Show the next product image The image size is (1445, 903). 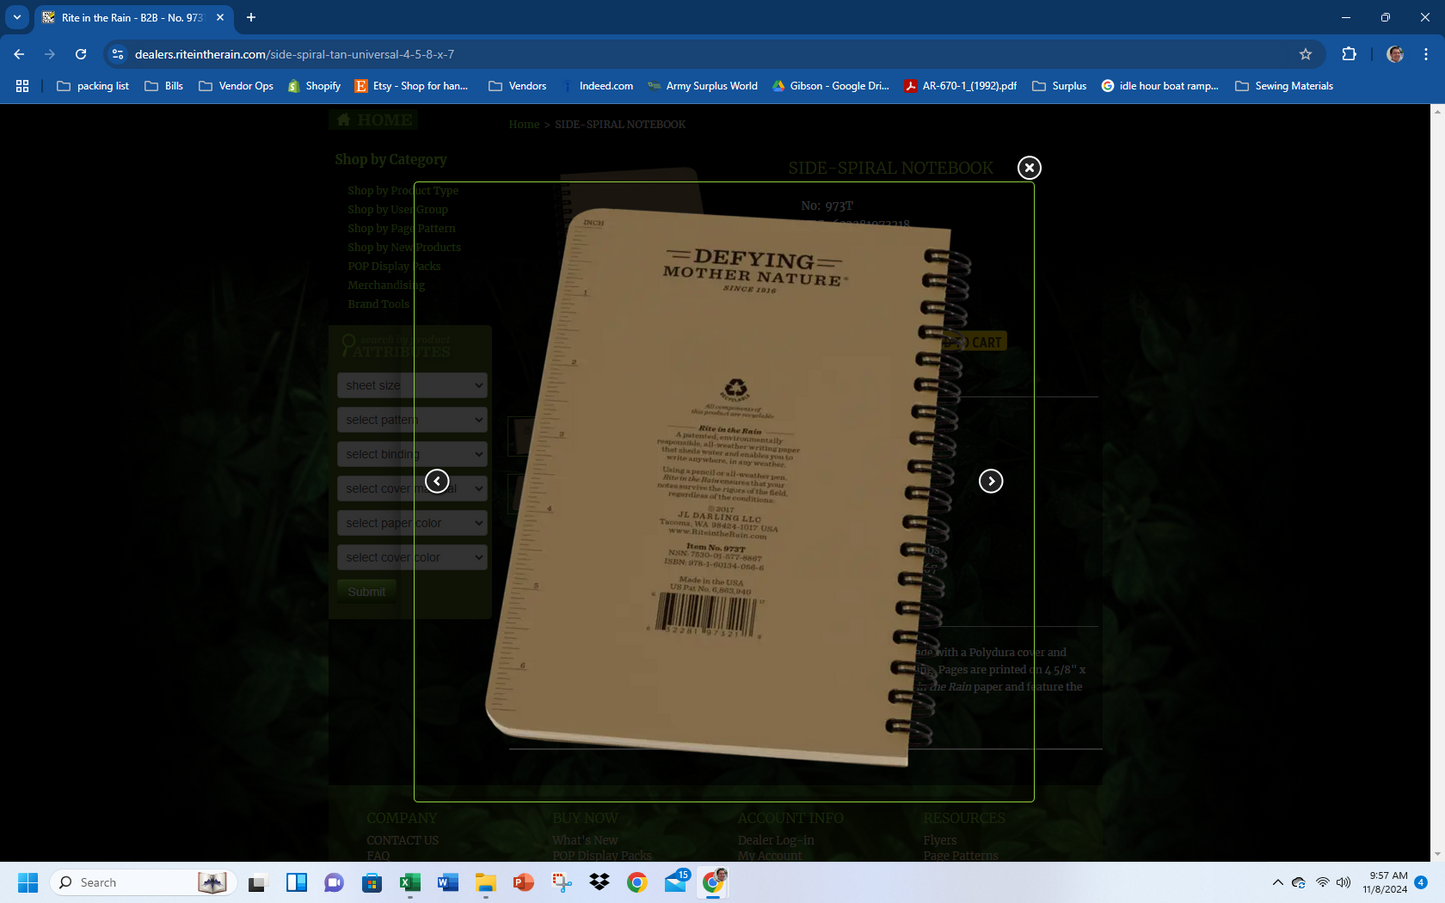[x=990, y=481]
